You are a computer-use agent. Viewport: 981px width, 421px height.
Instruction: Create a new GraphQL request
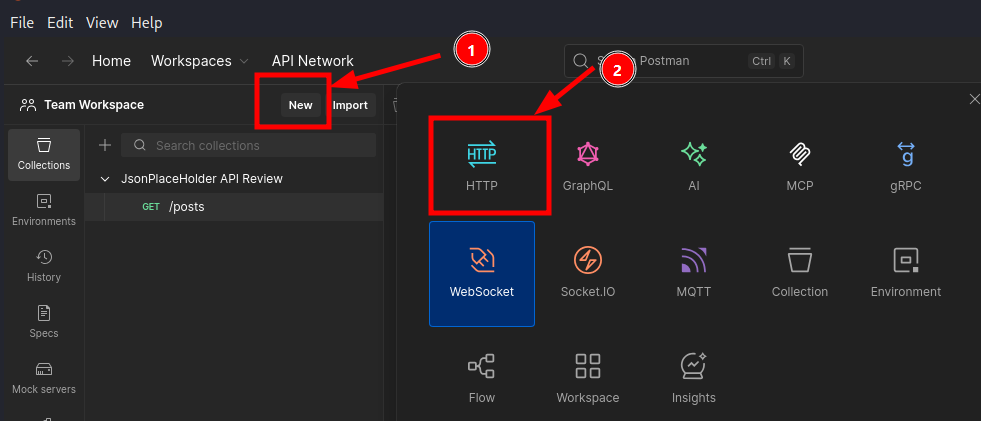tap(587, 164)
